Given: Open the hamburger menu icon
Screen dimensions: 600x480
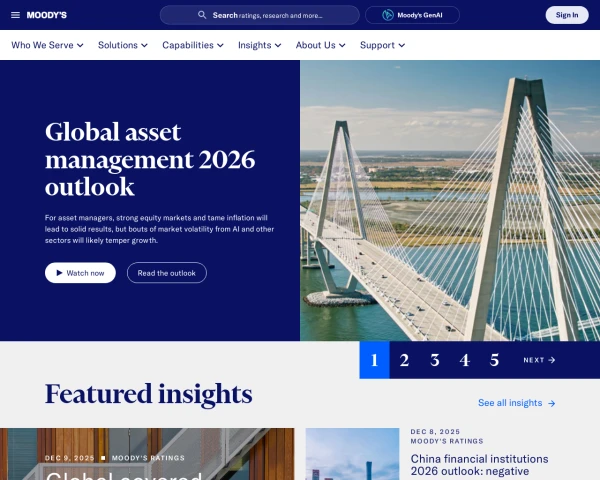Looking at the screenshot, I should click(15, 15).
